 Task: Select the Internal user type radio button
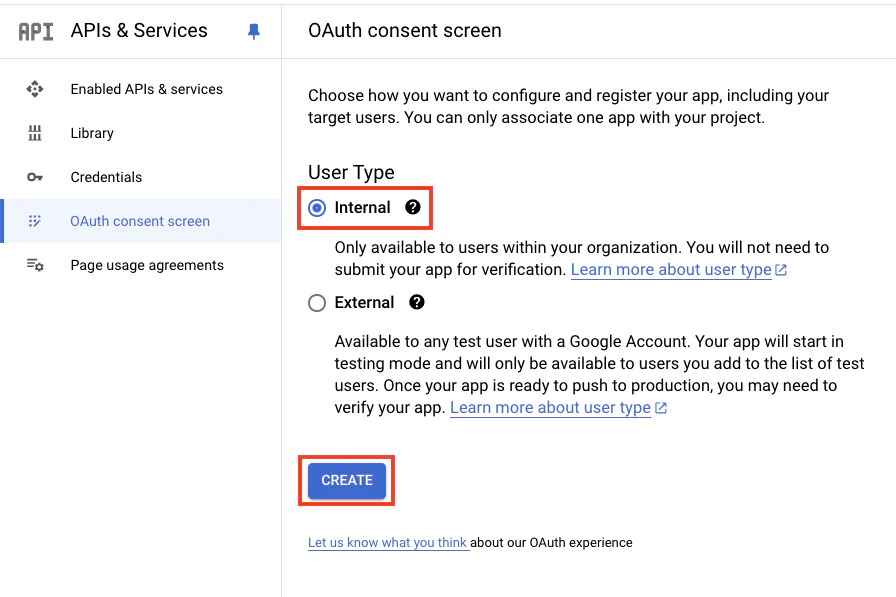click(x=317, y=207)
